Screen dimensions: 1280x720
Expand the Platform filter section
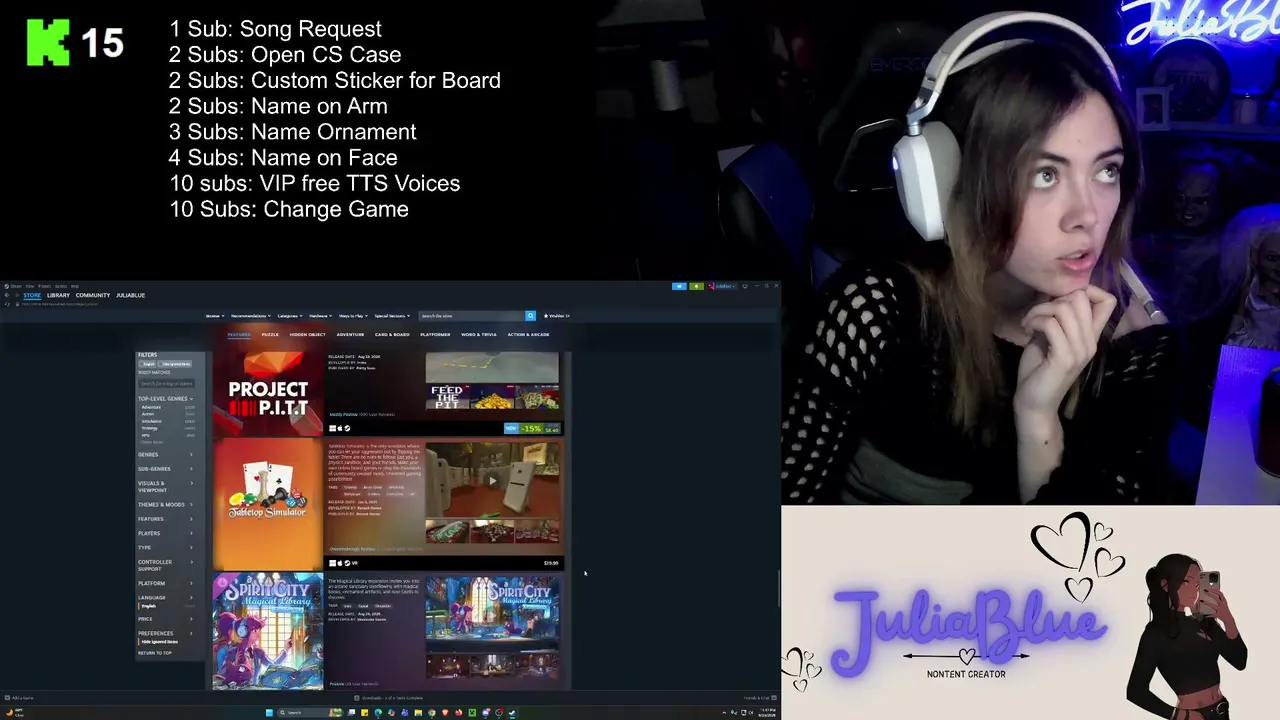coord(166,583)
